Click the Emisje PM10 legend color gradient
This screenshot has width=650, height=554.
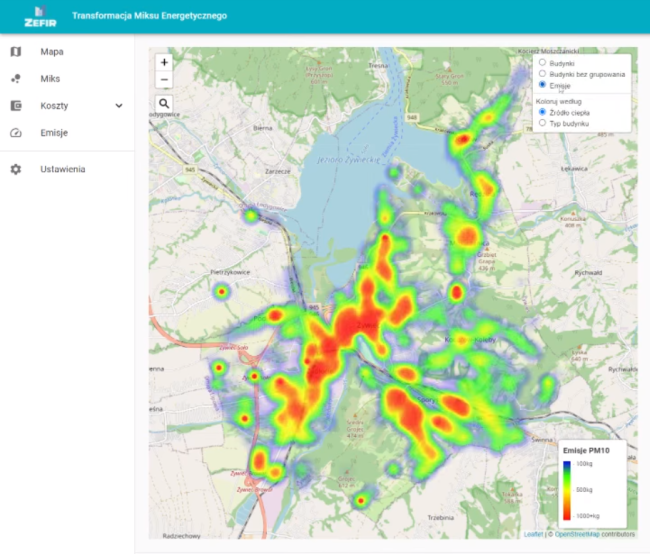click(567, 490)
